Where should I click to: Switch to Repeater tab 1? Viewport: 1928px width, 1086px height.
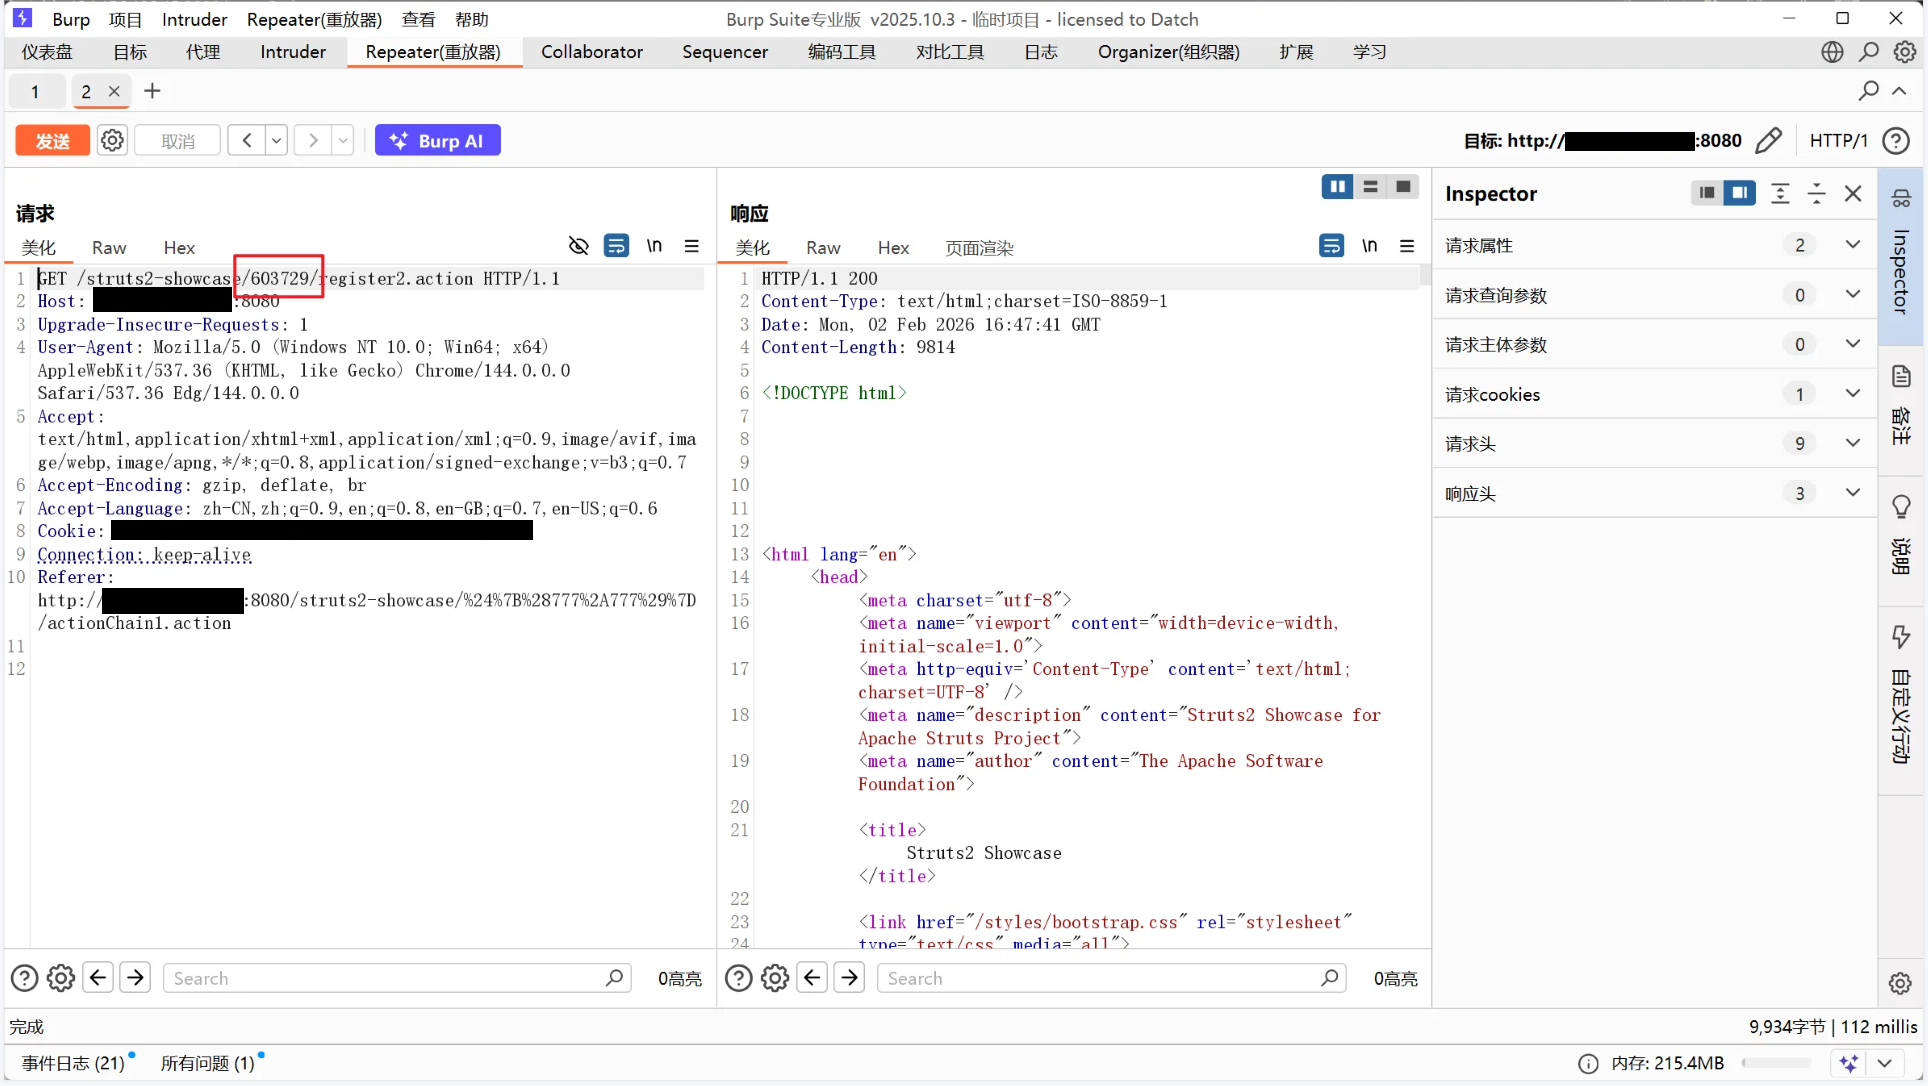coord(35,92)
